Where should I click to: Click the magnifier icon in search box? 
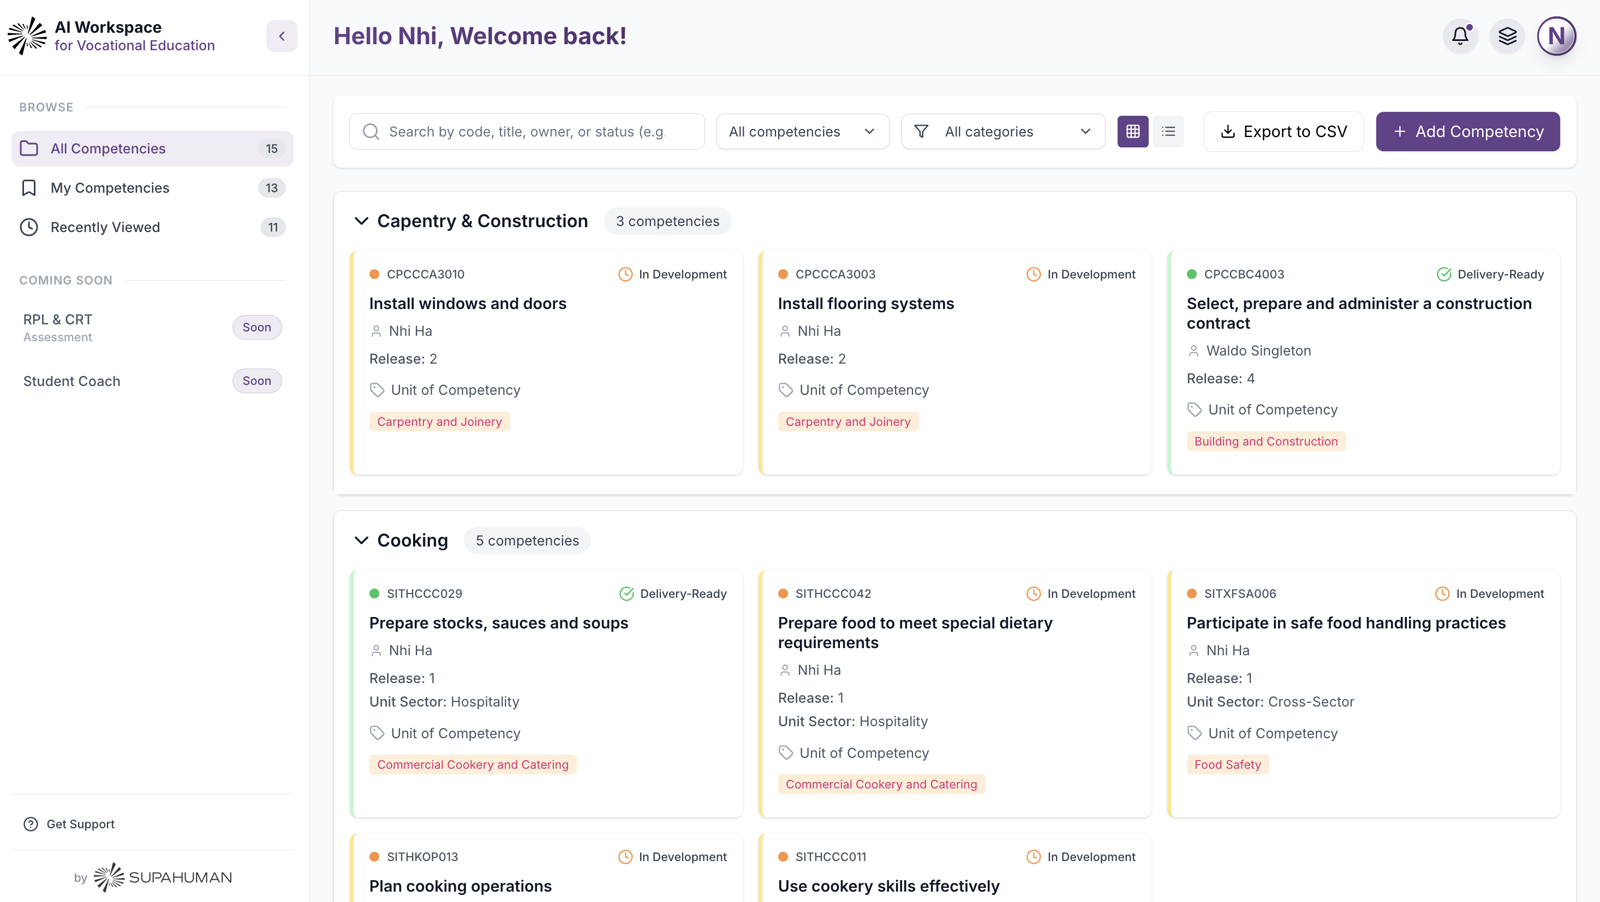[x=371, y=132]
